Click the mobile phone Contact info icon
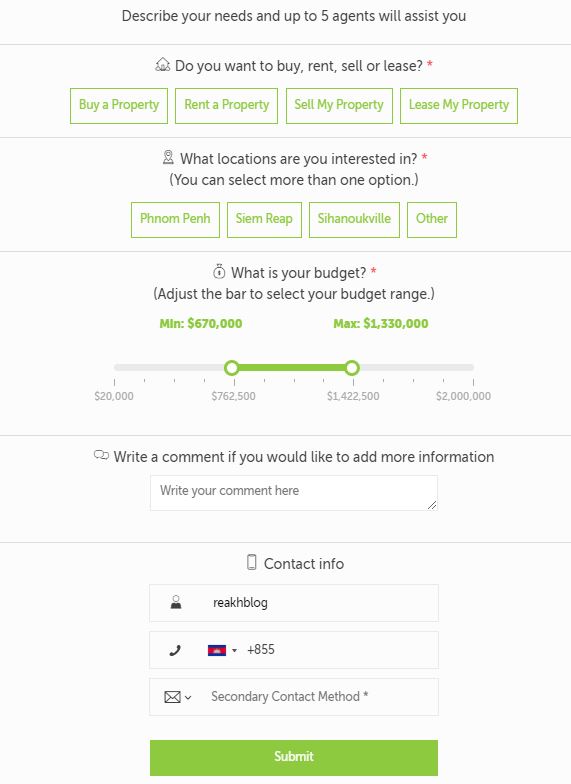571x784 pixels. (252, 562)
